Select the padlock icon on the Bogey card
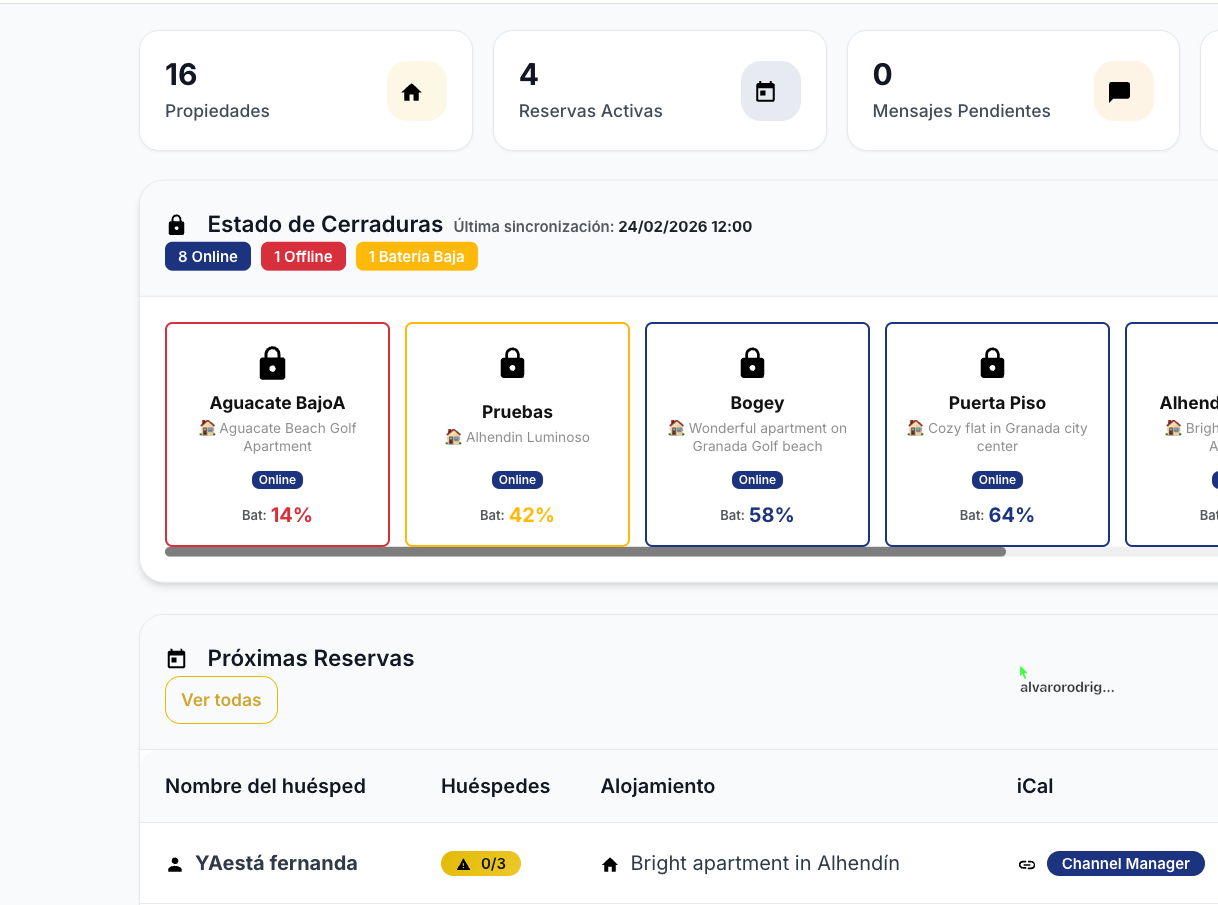This screenshot has height=905, width=1218. [x=757, y=363]
